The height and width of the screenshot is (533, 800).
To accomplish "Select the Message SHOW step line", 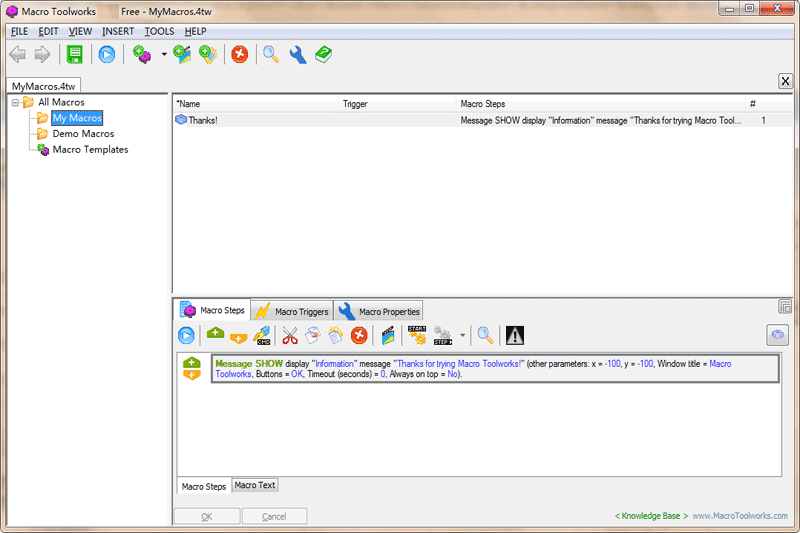I will coord(495,369).
